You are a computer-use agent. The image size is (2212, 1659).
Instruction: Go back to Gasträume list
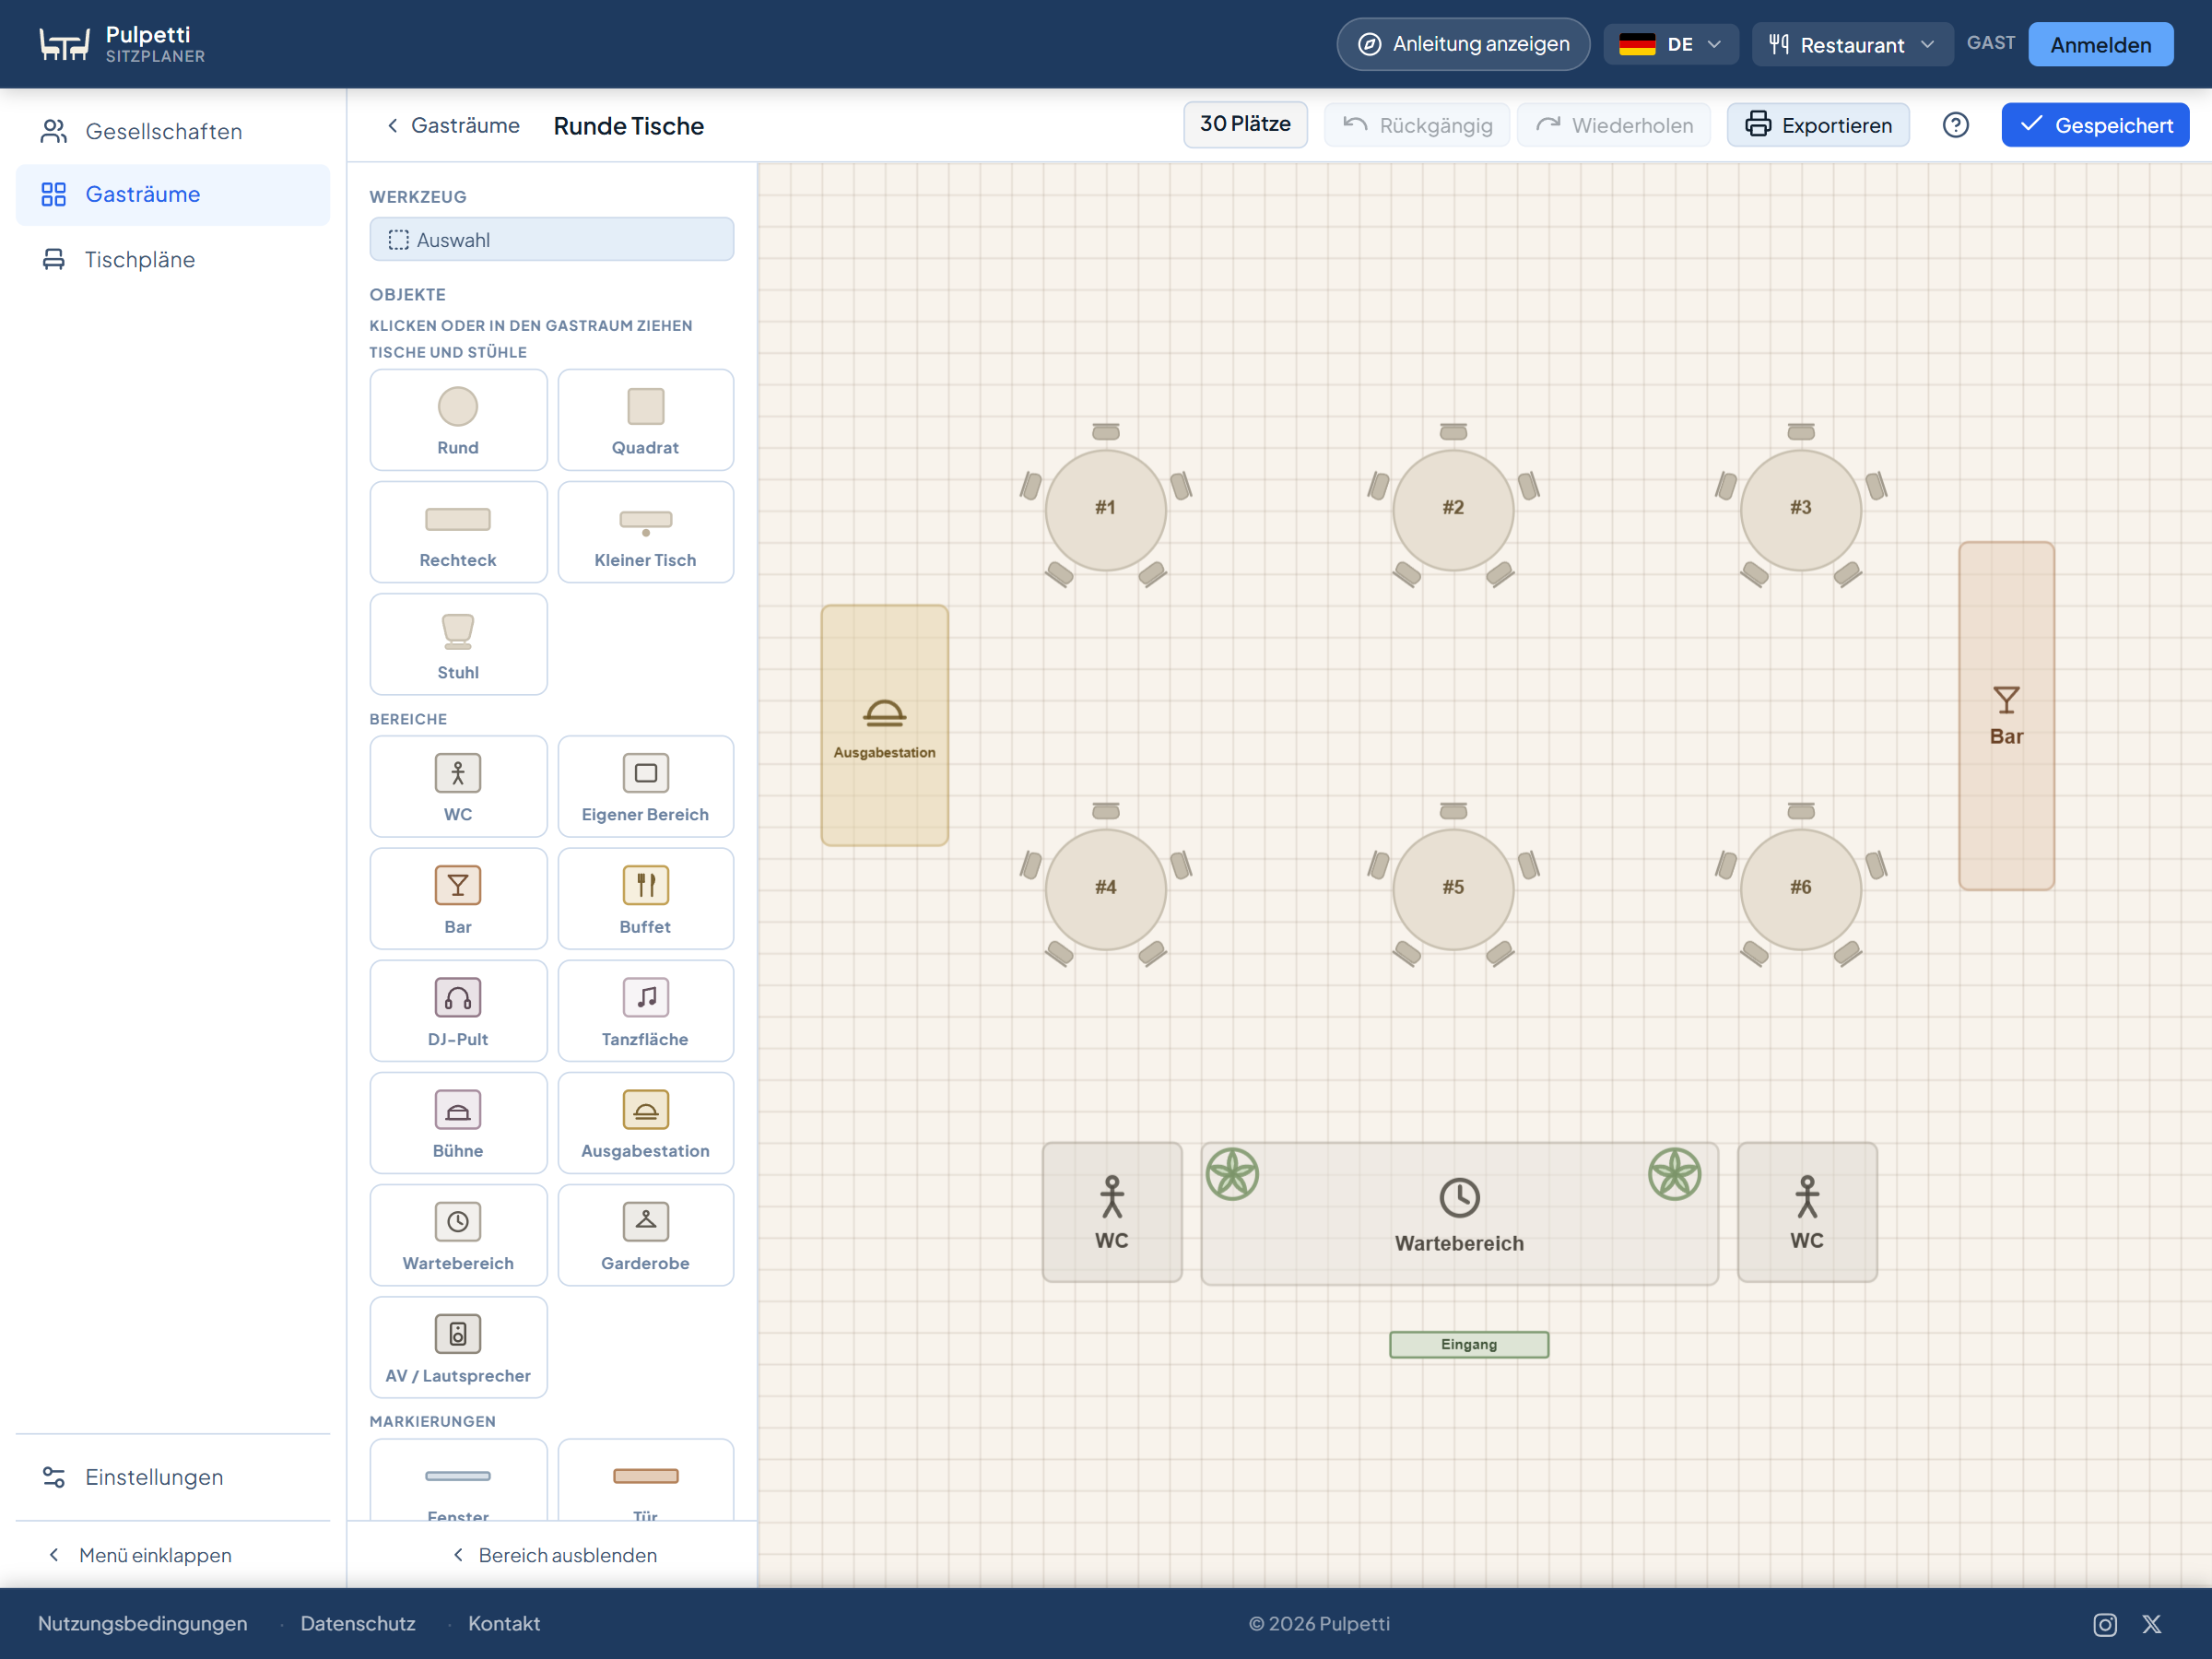[453, 125]
